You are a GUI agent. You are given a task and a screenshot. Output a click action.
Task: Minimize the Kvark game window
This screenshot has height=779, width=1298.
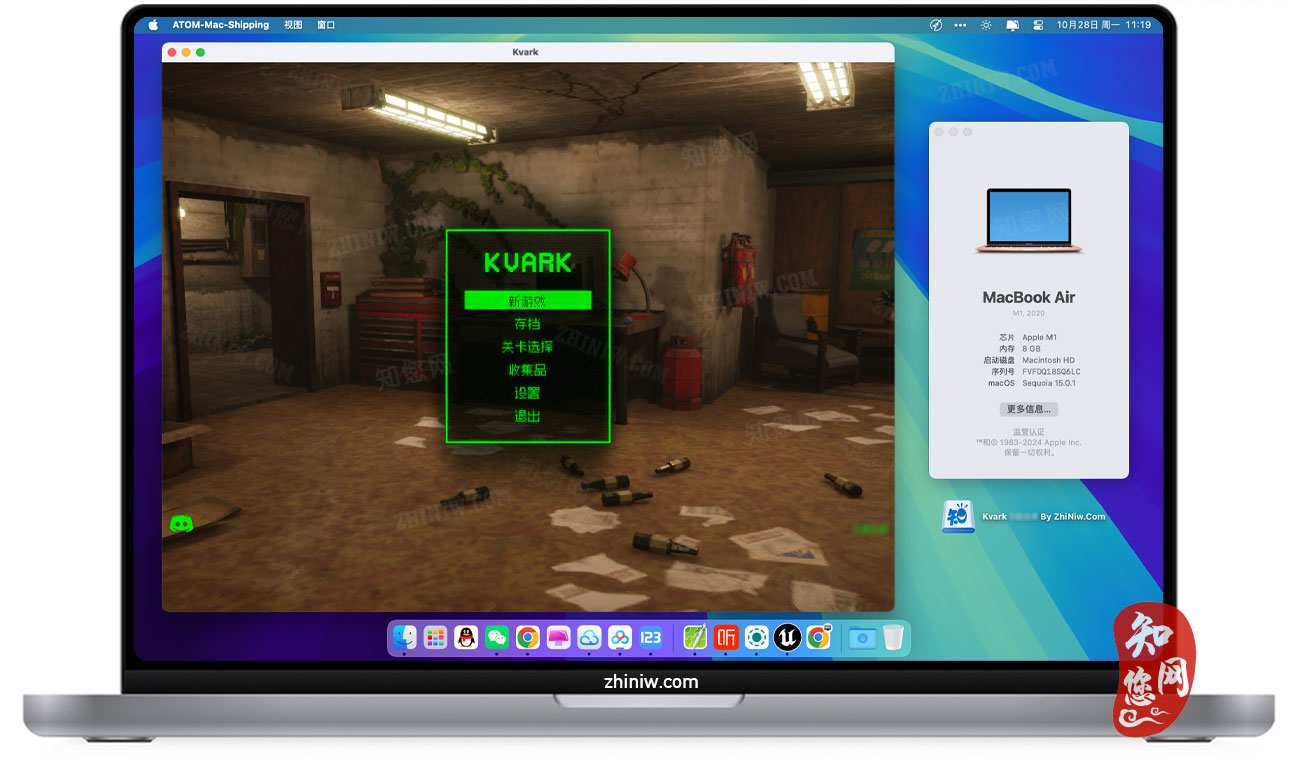pyautogui.click(x=186, y=52)
